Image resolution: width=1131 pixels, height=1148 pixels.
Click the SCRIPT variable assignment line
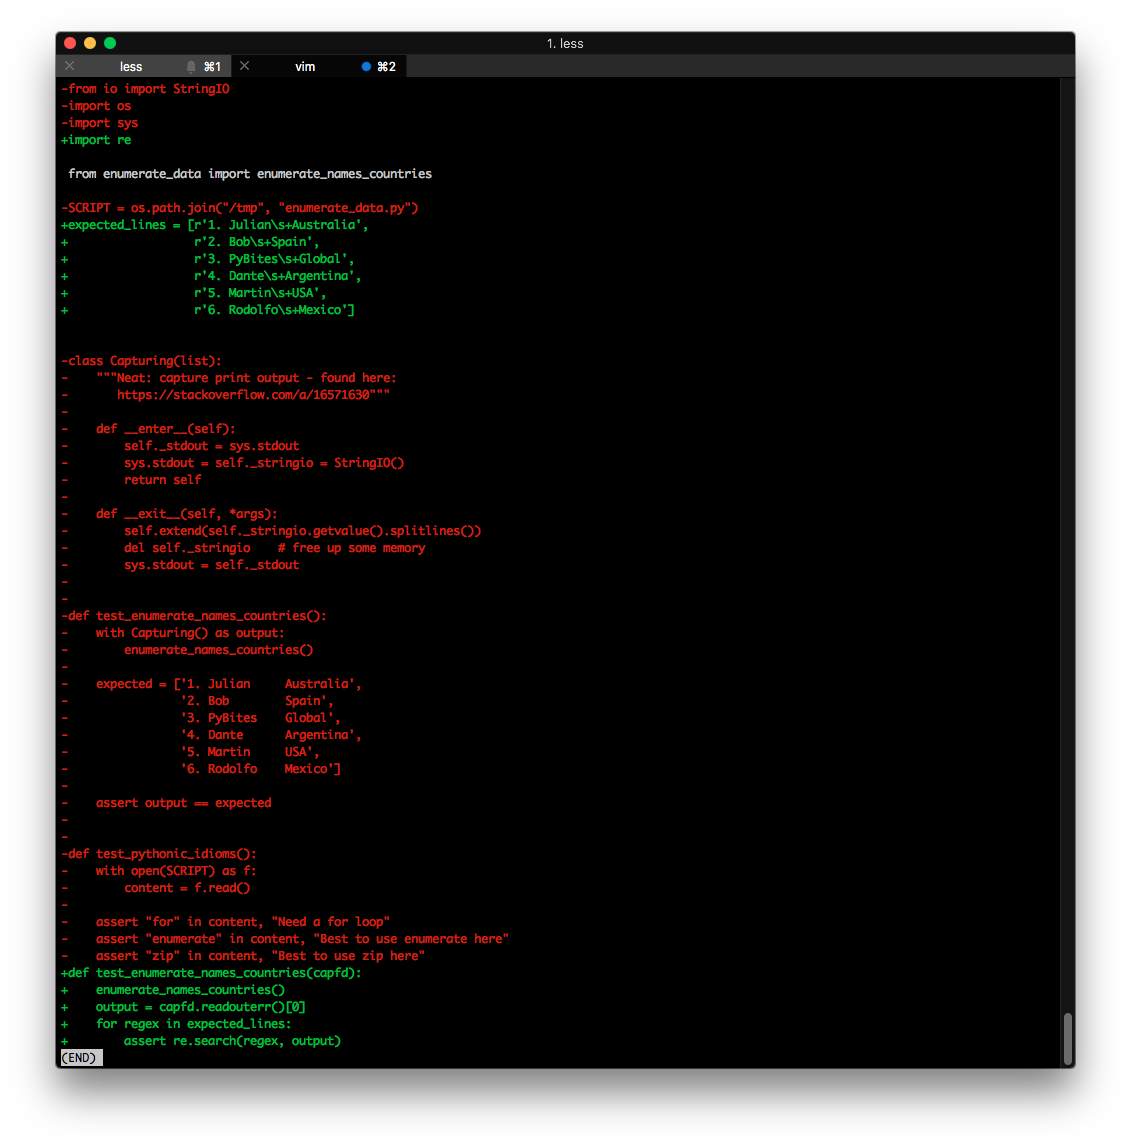pyautogui.click(x=240, y=207)
